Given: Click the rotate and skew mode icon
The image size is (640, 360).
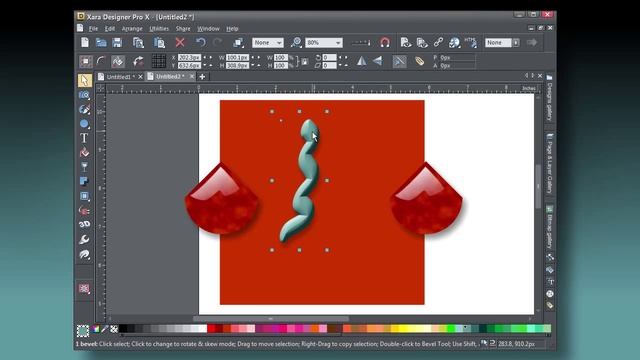Looking at the screenshot, I should click(x=138, y=61).
